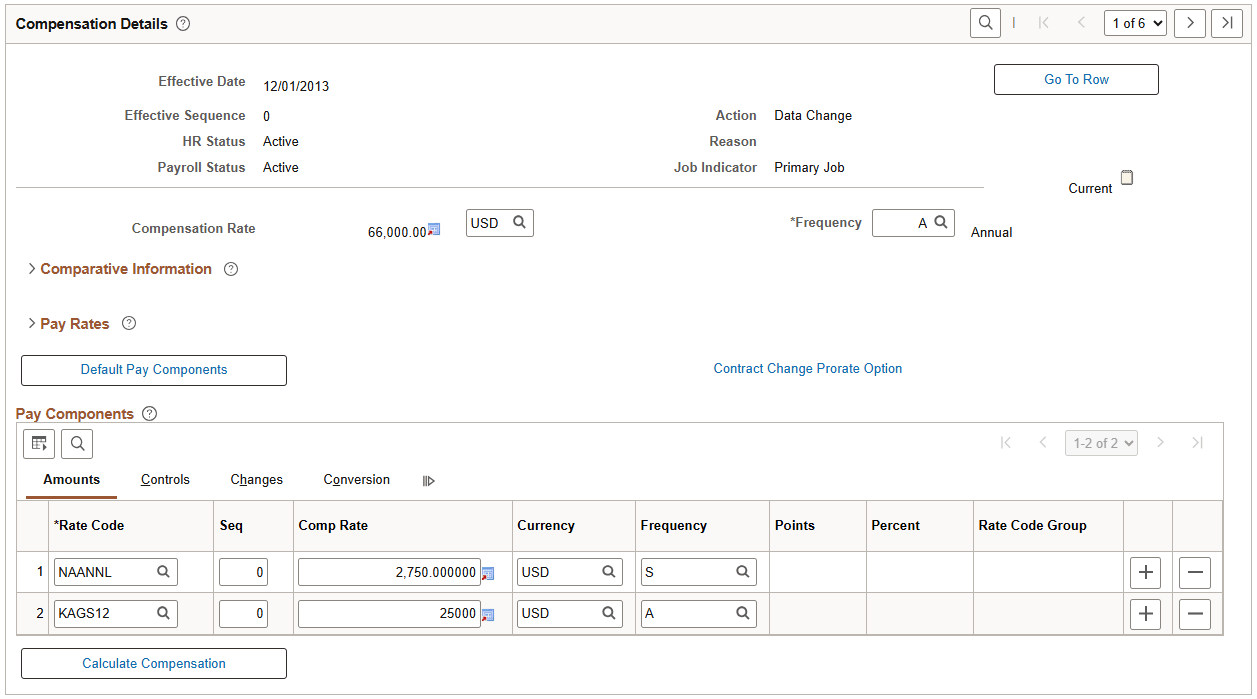
Task: Open the NAANNL rate code lookup
Action: tap(161, 571)
